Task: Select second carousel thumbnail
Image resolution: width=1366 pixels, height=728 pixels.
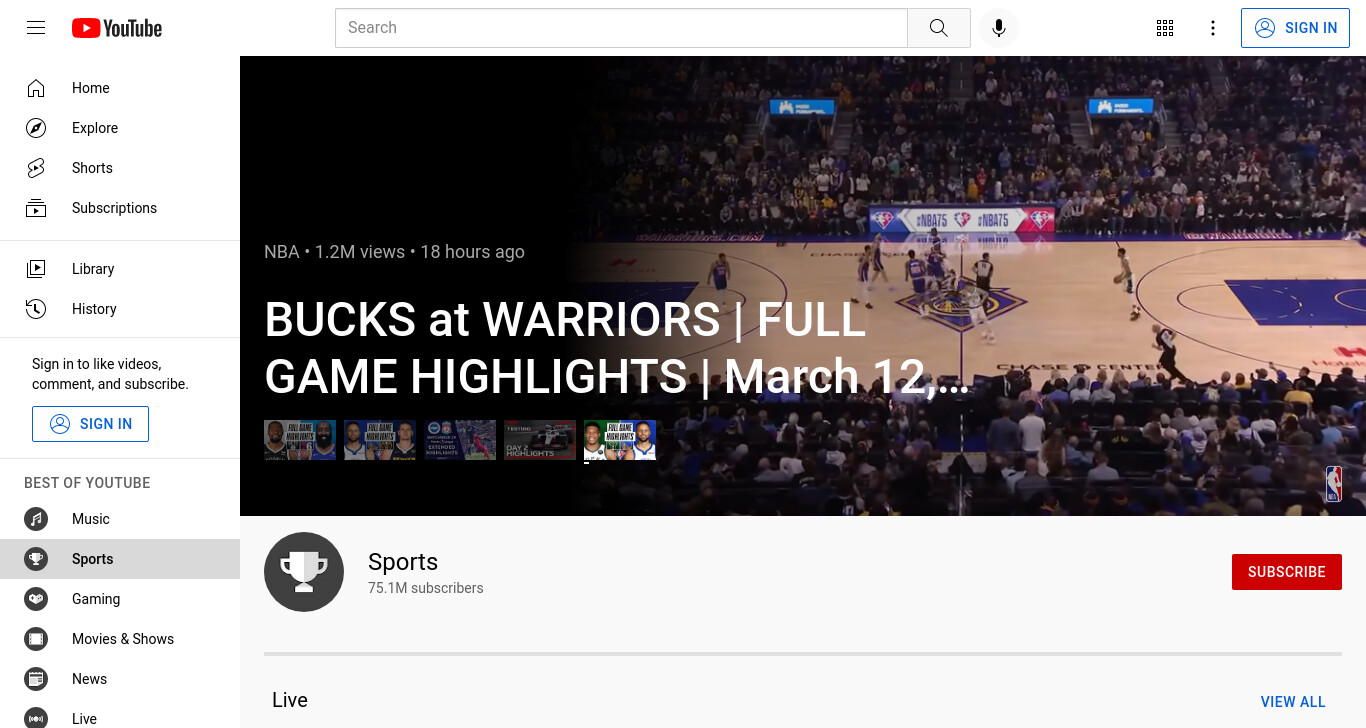Action: 380,440
